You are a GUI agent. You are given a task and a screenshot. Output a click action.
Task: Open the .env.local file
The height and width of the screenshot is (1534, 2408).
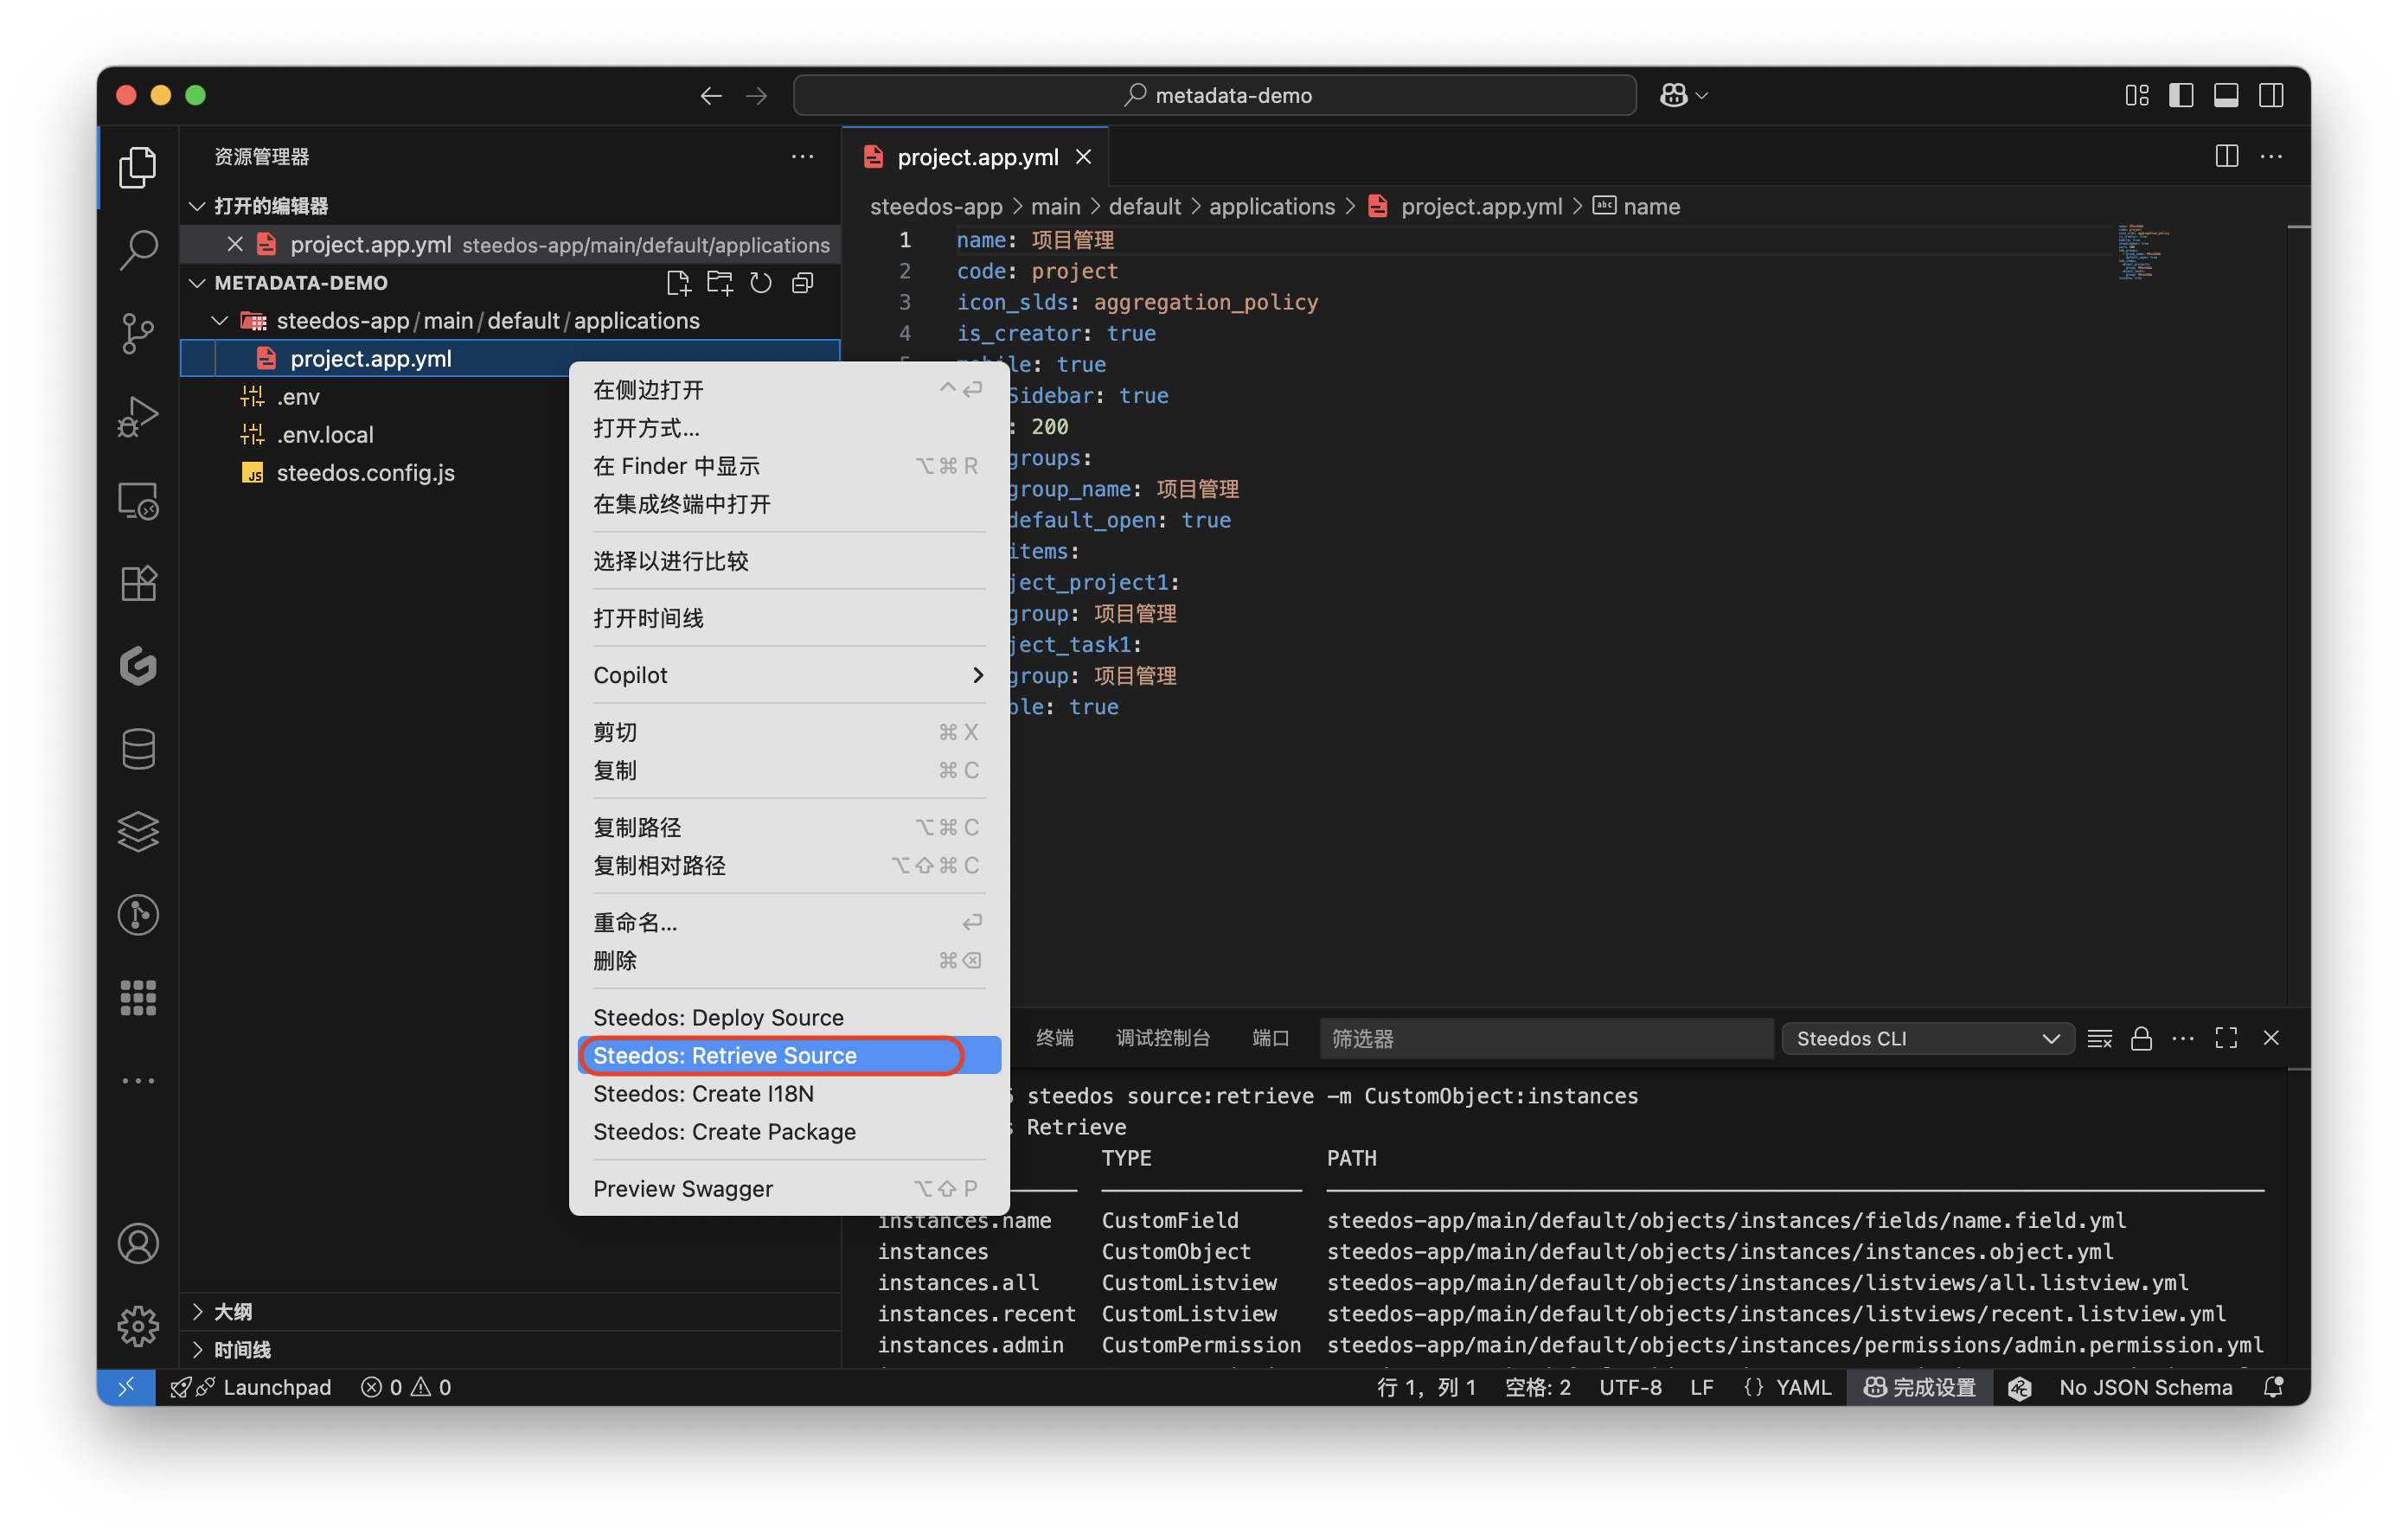510,435
